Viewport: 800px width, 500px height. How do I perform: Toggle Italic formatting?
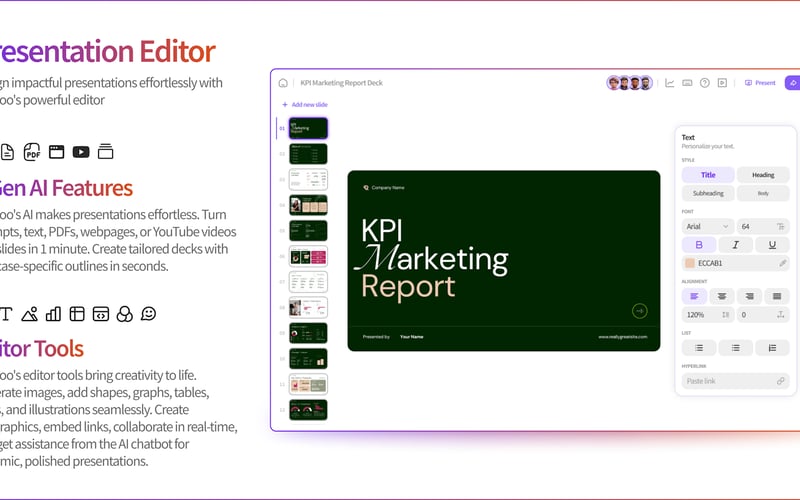click(x=735, y=245)
